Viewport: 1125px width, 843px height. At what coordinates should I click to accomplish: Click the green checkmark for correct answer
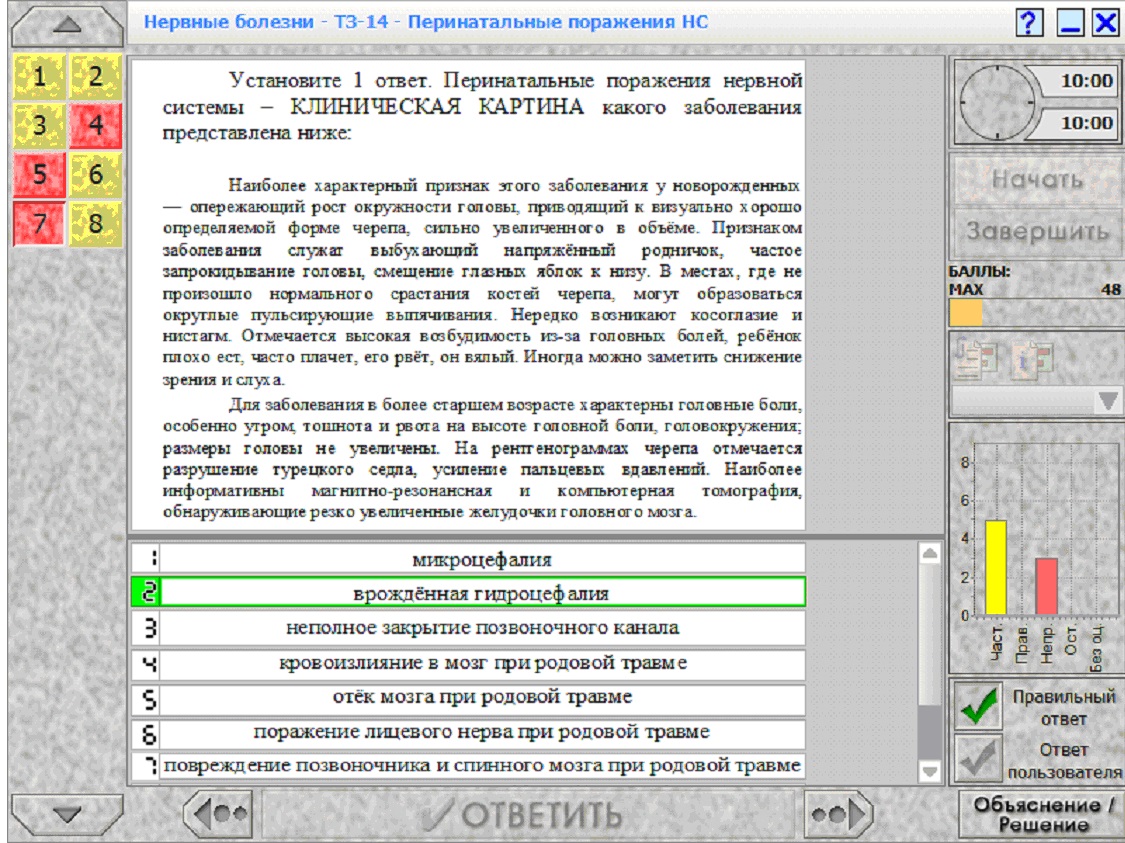[978, 706]
